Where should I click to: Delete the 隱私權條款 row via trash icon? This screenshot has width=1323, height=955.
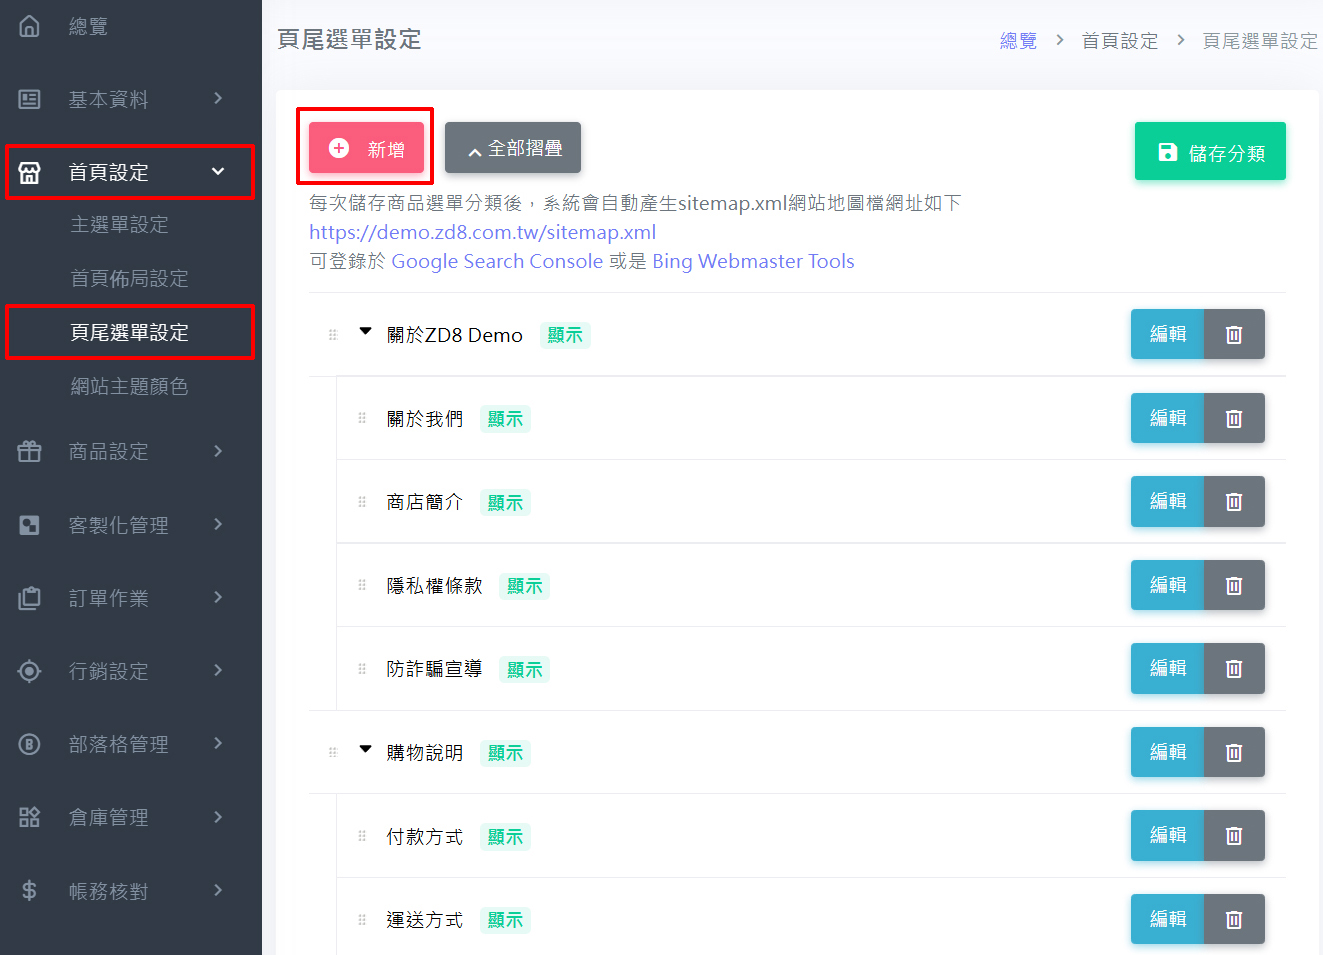click(1233, 585)
